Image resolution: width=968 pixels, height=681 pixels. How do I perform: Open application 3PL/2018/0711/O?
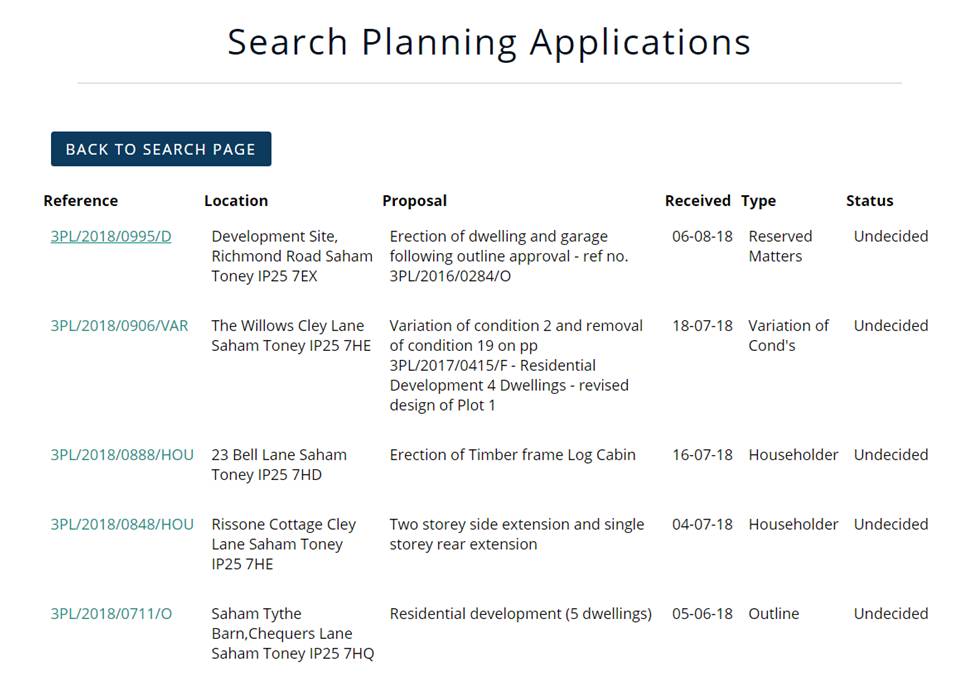pyautogui.click(x=111, y=614)
